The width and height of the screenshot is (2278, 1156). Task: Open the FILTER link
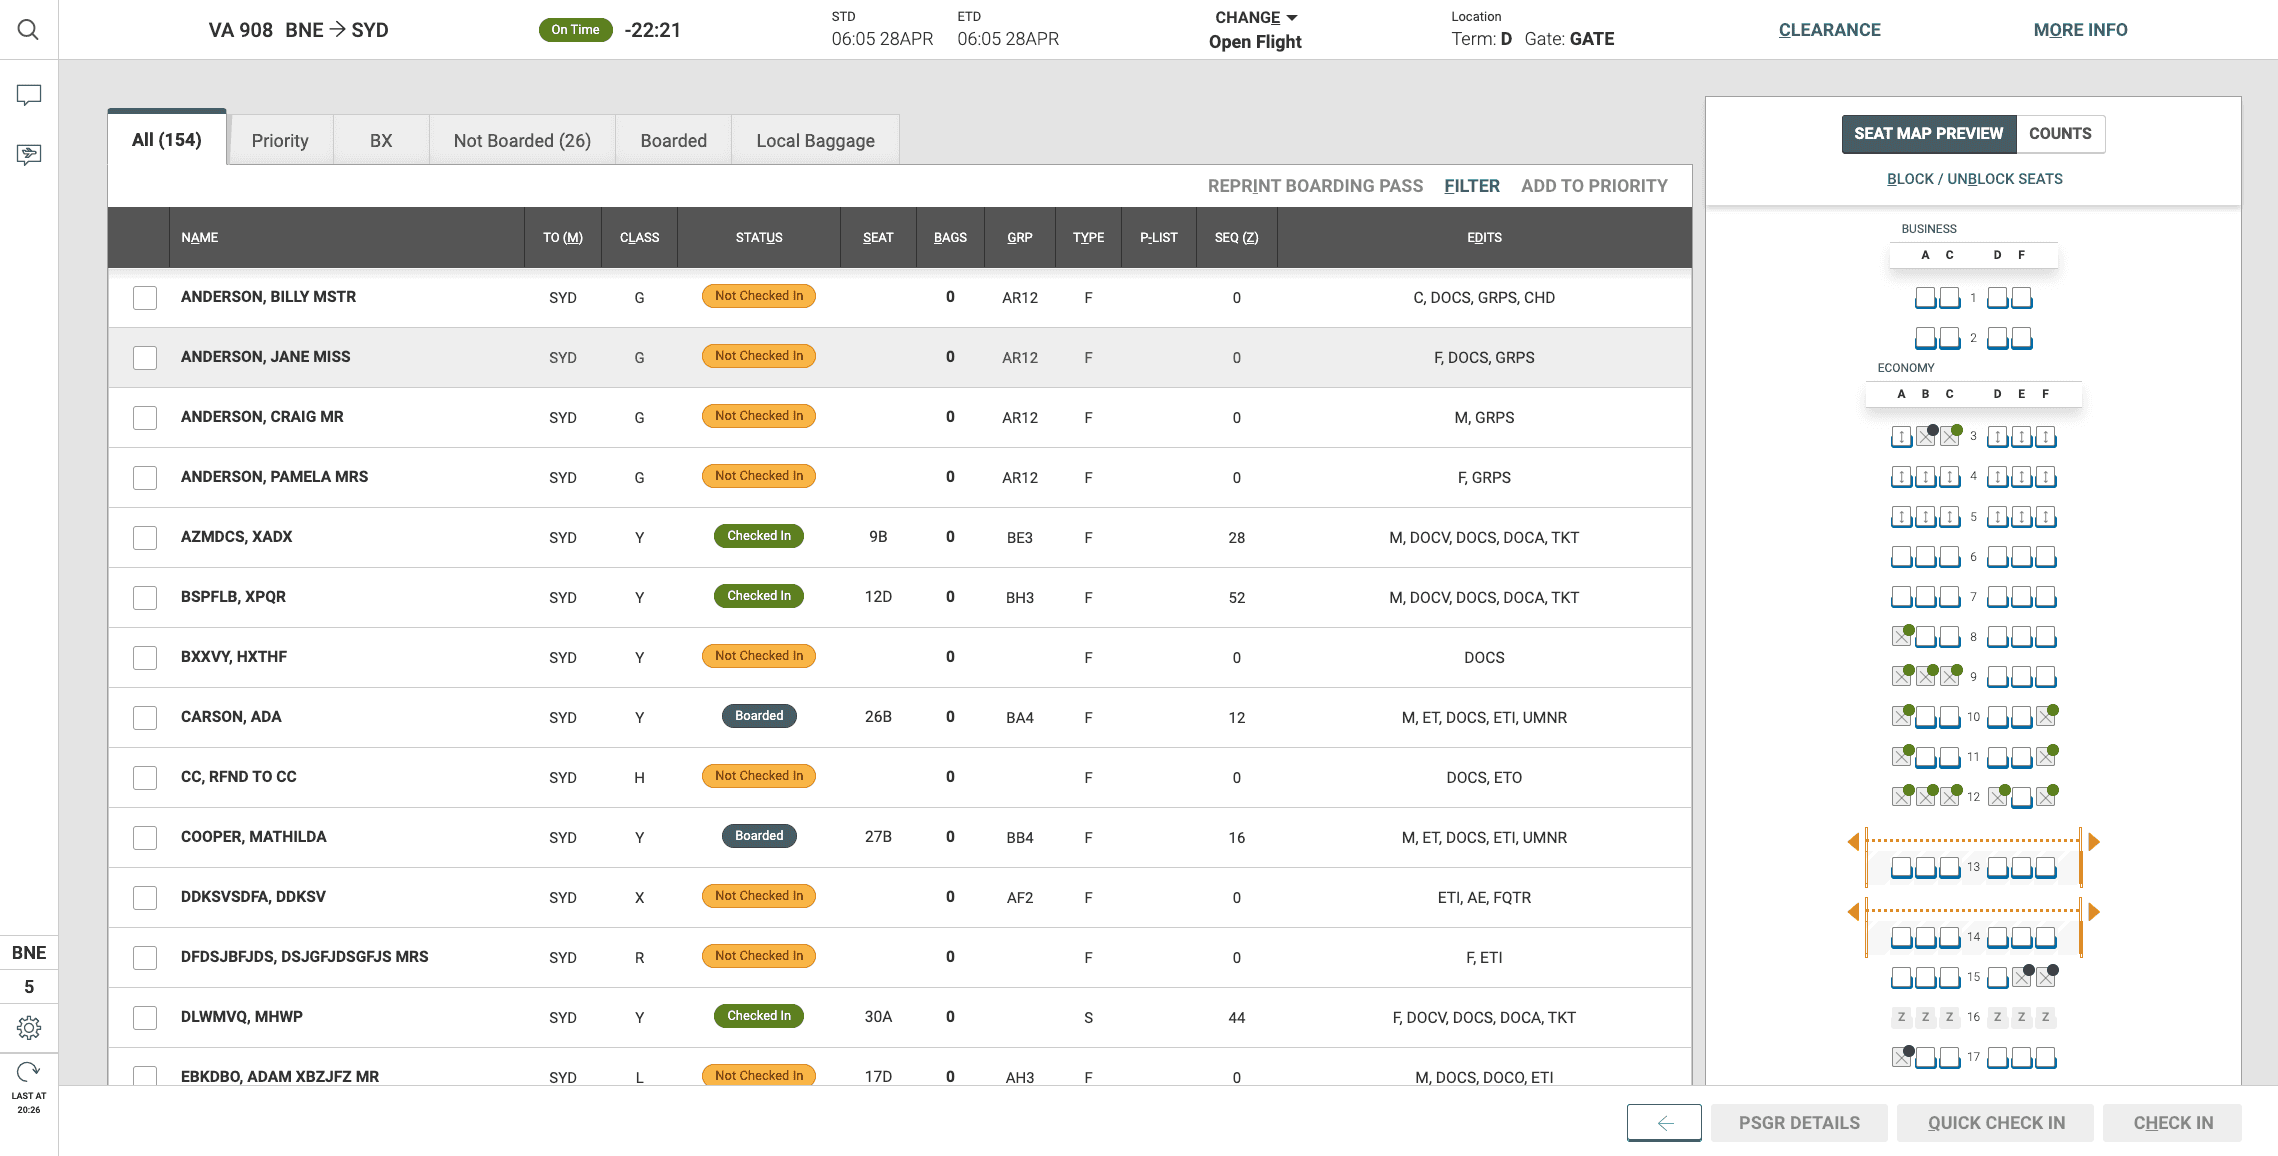tap(1472, 186)
